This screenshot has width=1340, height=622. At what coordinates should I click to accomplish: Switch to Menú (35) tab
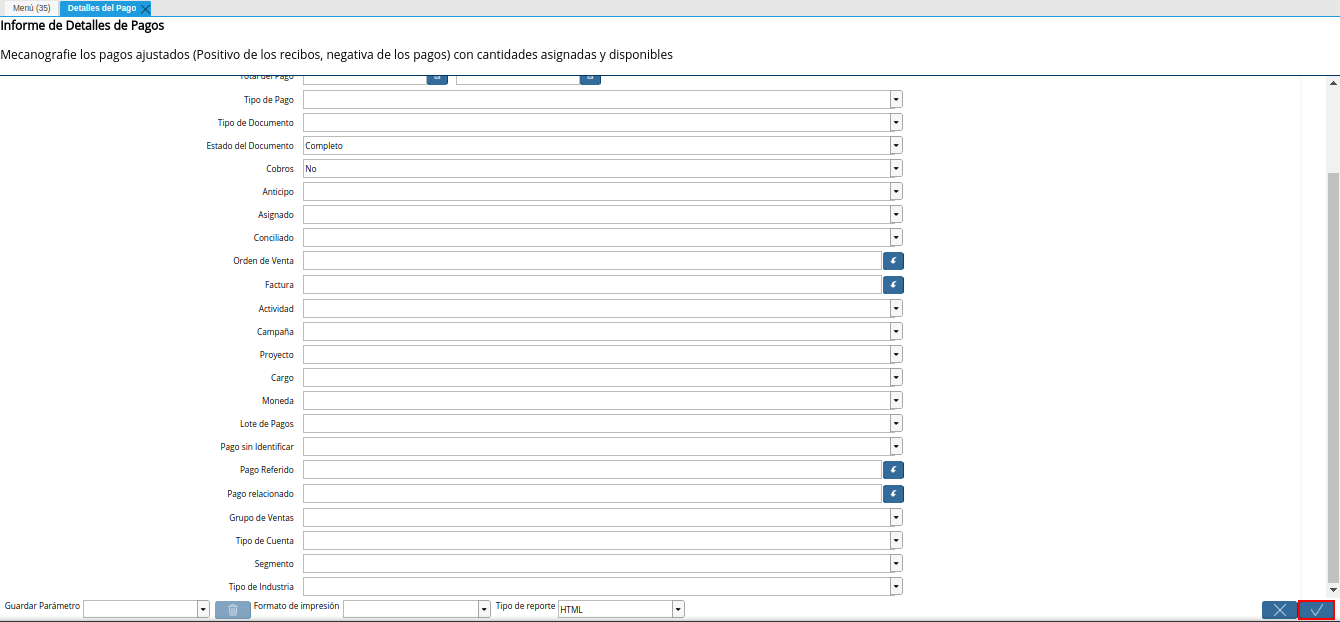(32, 8)
